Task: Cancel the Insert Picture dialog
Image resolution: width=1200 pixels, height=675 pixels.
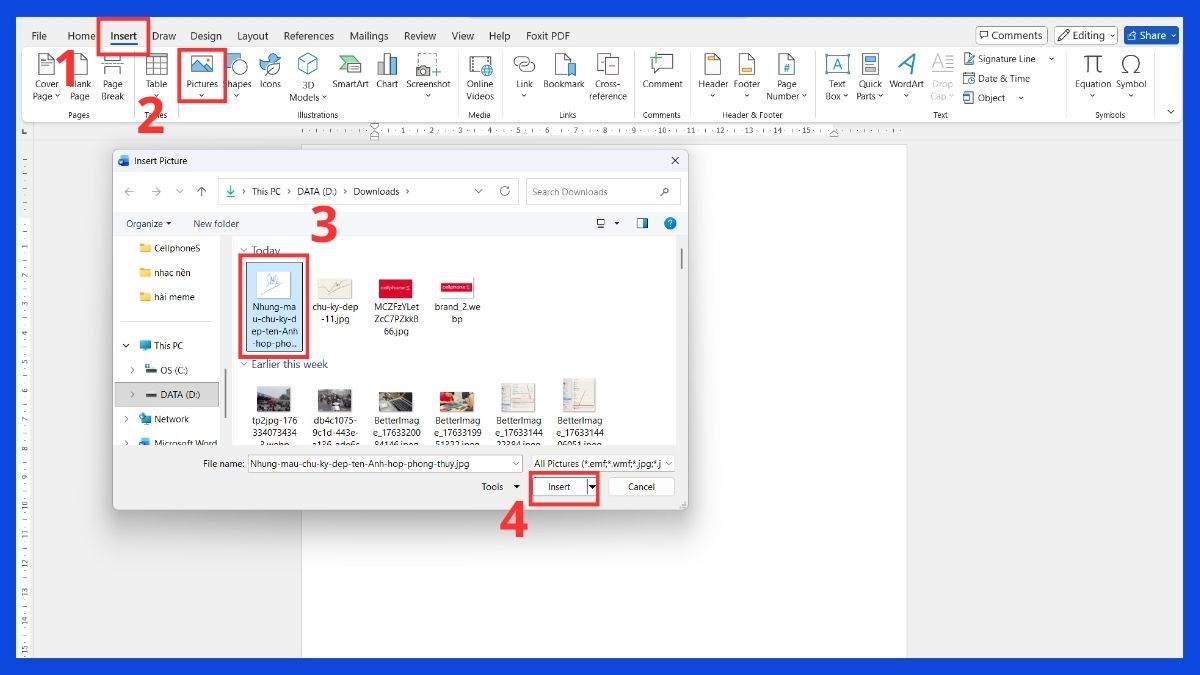Action: point(641,487)
